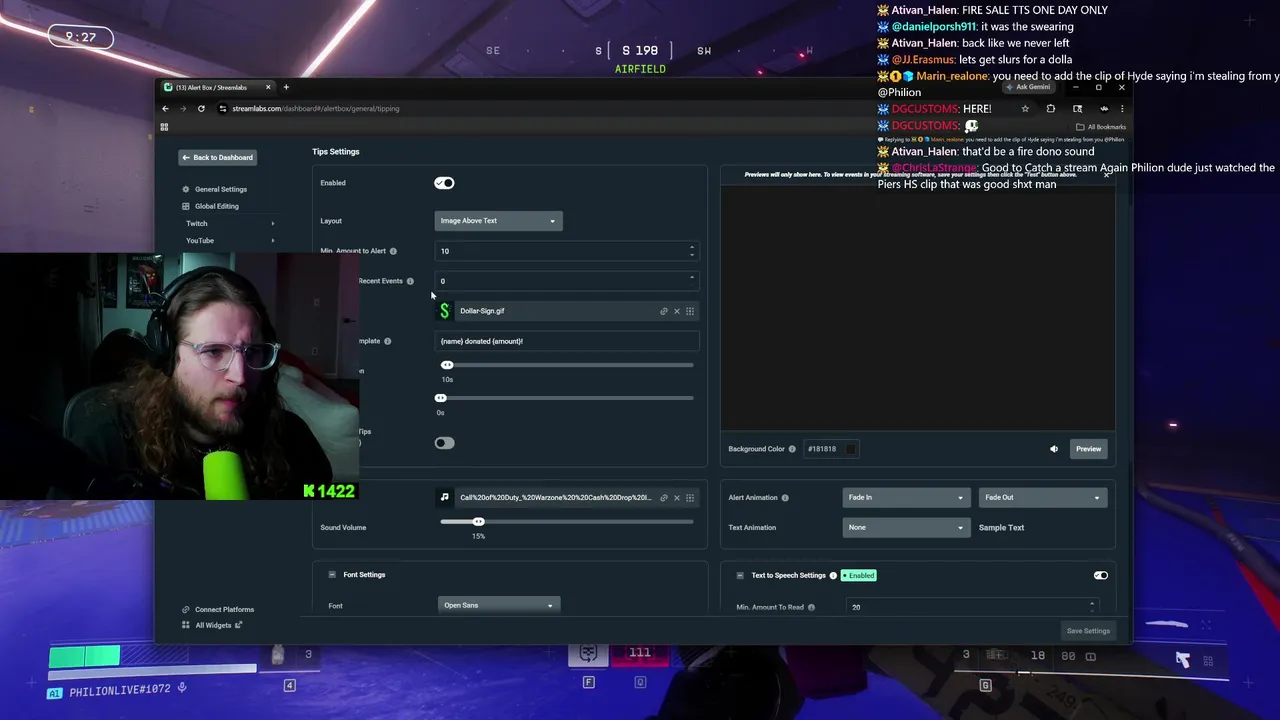Screen dimensions: 1280x720
Task: Click the Recent Events value field
Action: point(566,281)
